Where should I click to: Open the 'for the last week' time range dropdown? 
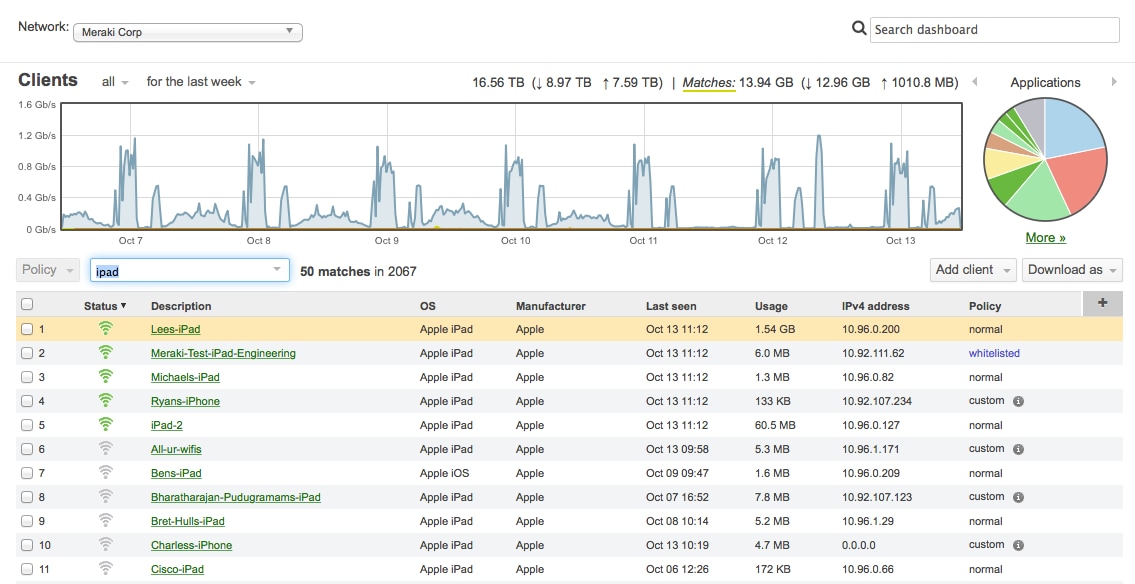[201, 82]
